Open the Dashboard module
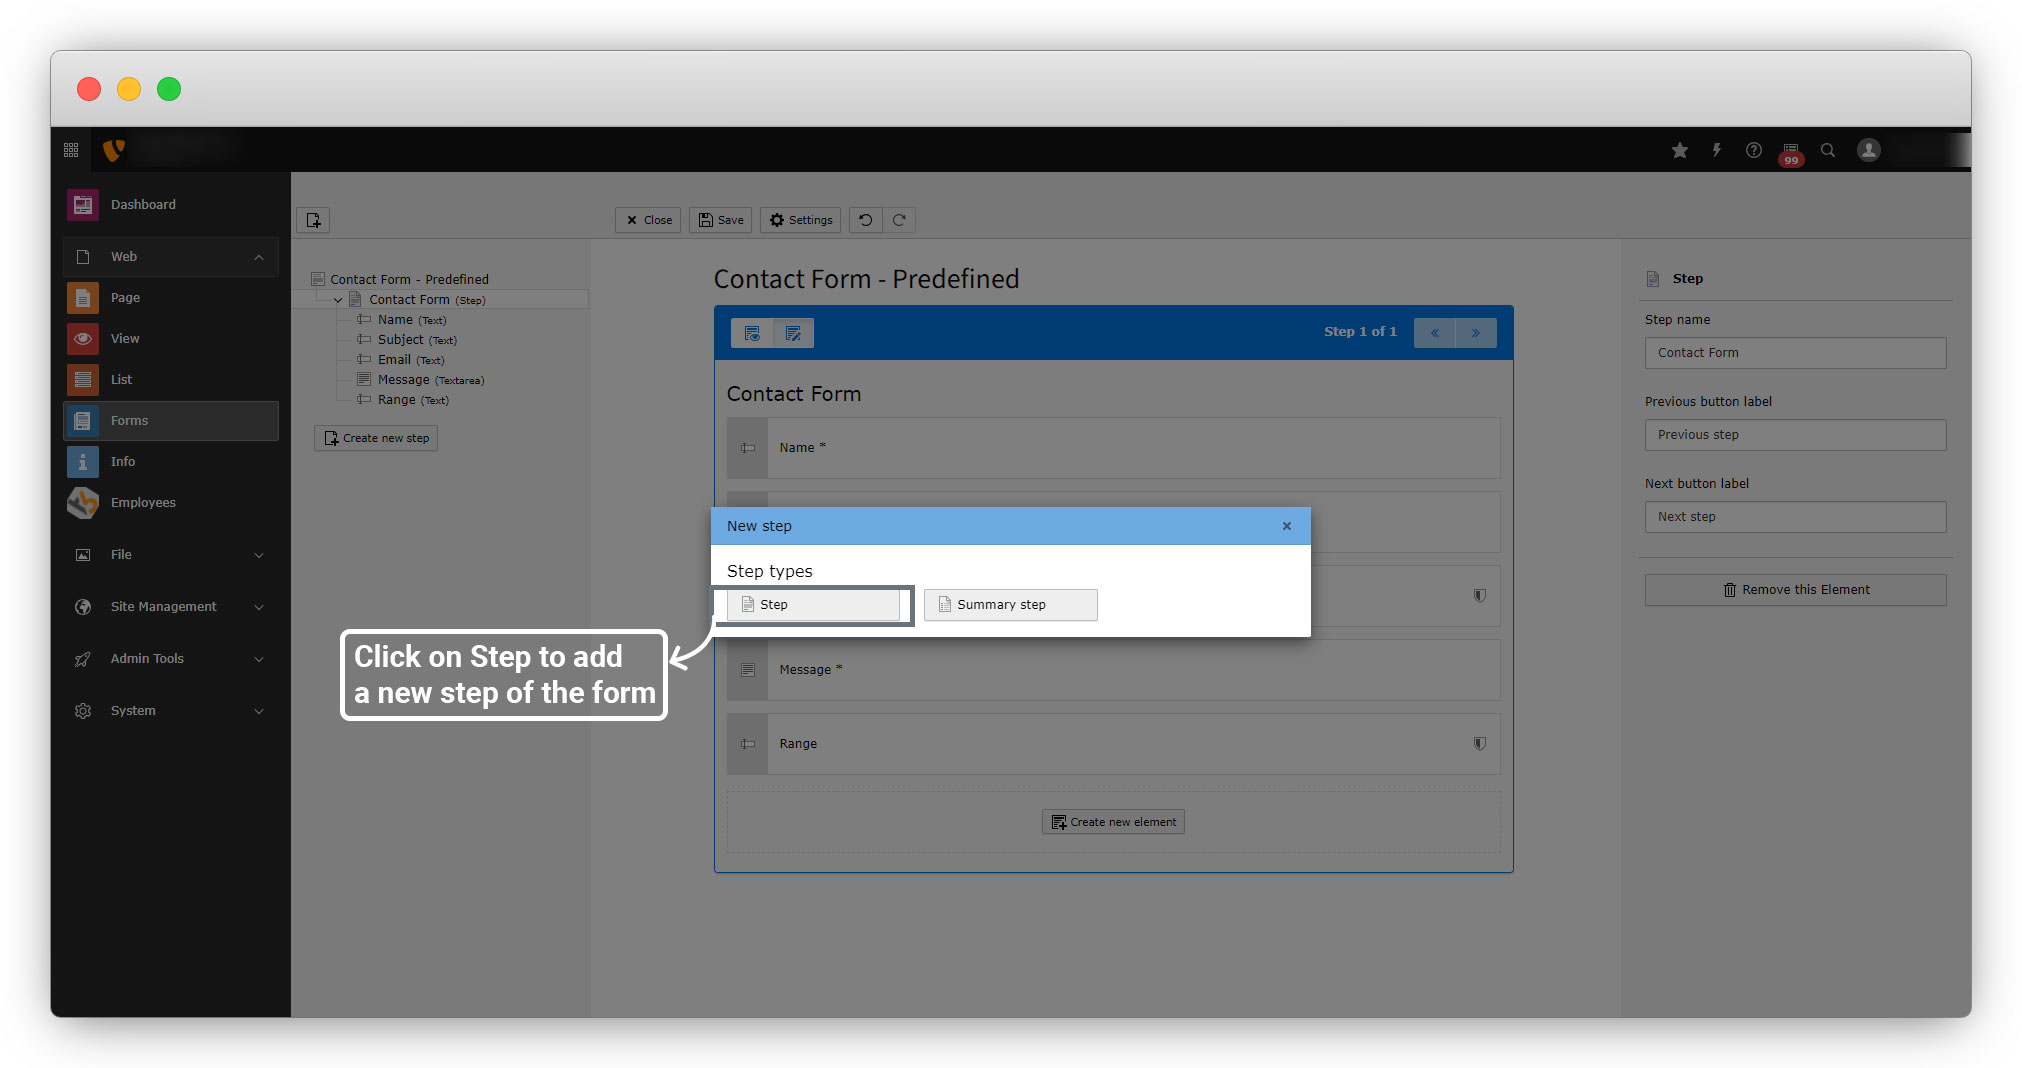Viewport: 2022px width, 1068px height. click(142, 205)
